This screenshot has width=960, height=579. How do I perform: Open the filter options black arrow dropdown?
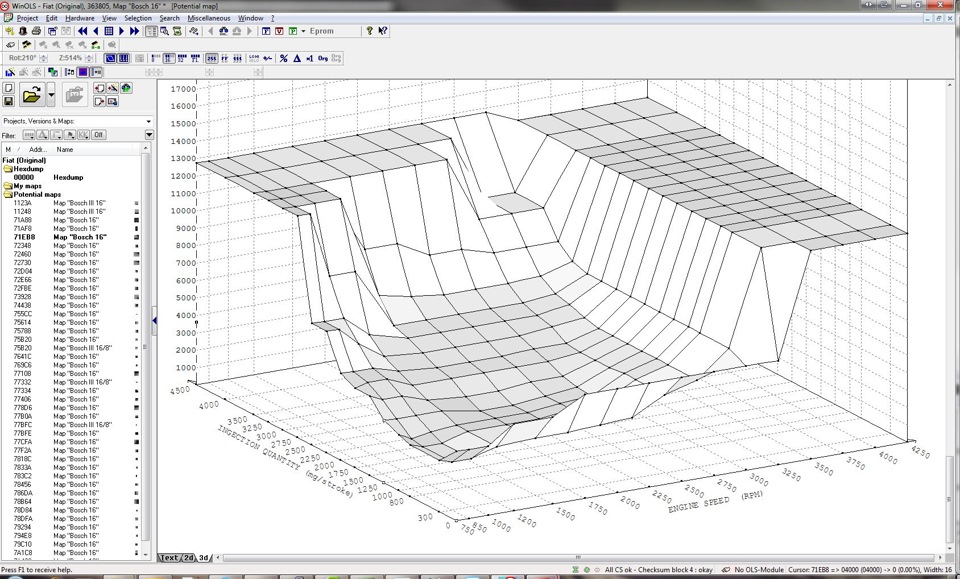149,135
